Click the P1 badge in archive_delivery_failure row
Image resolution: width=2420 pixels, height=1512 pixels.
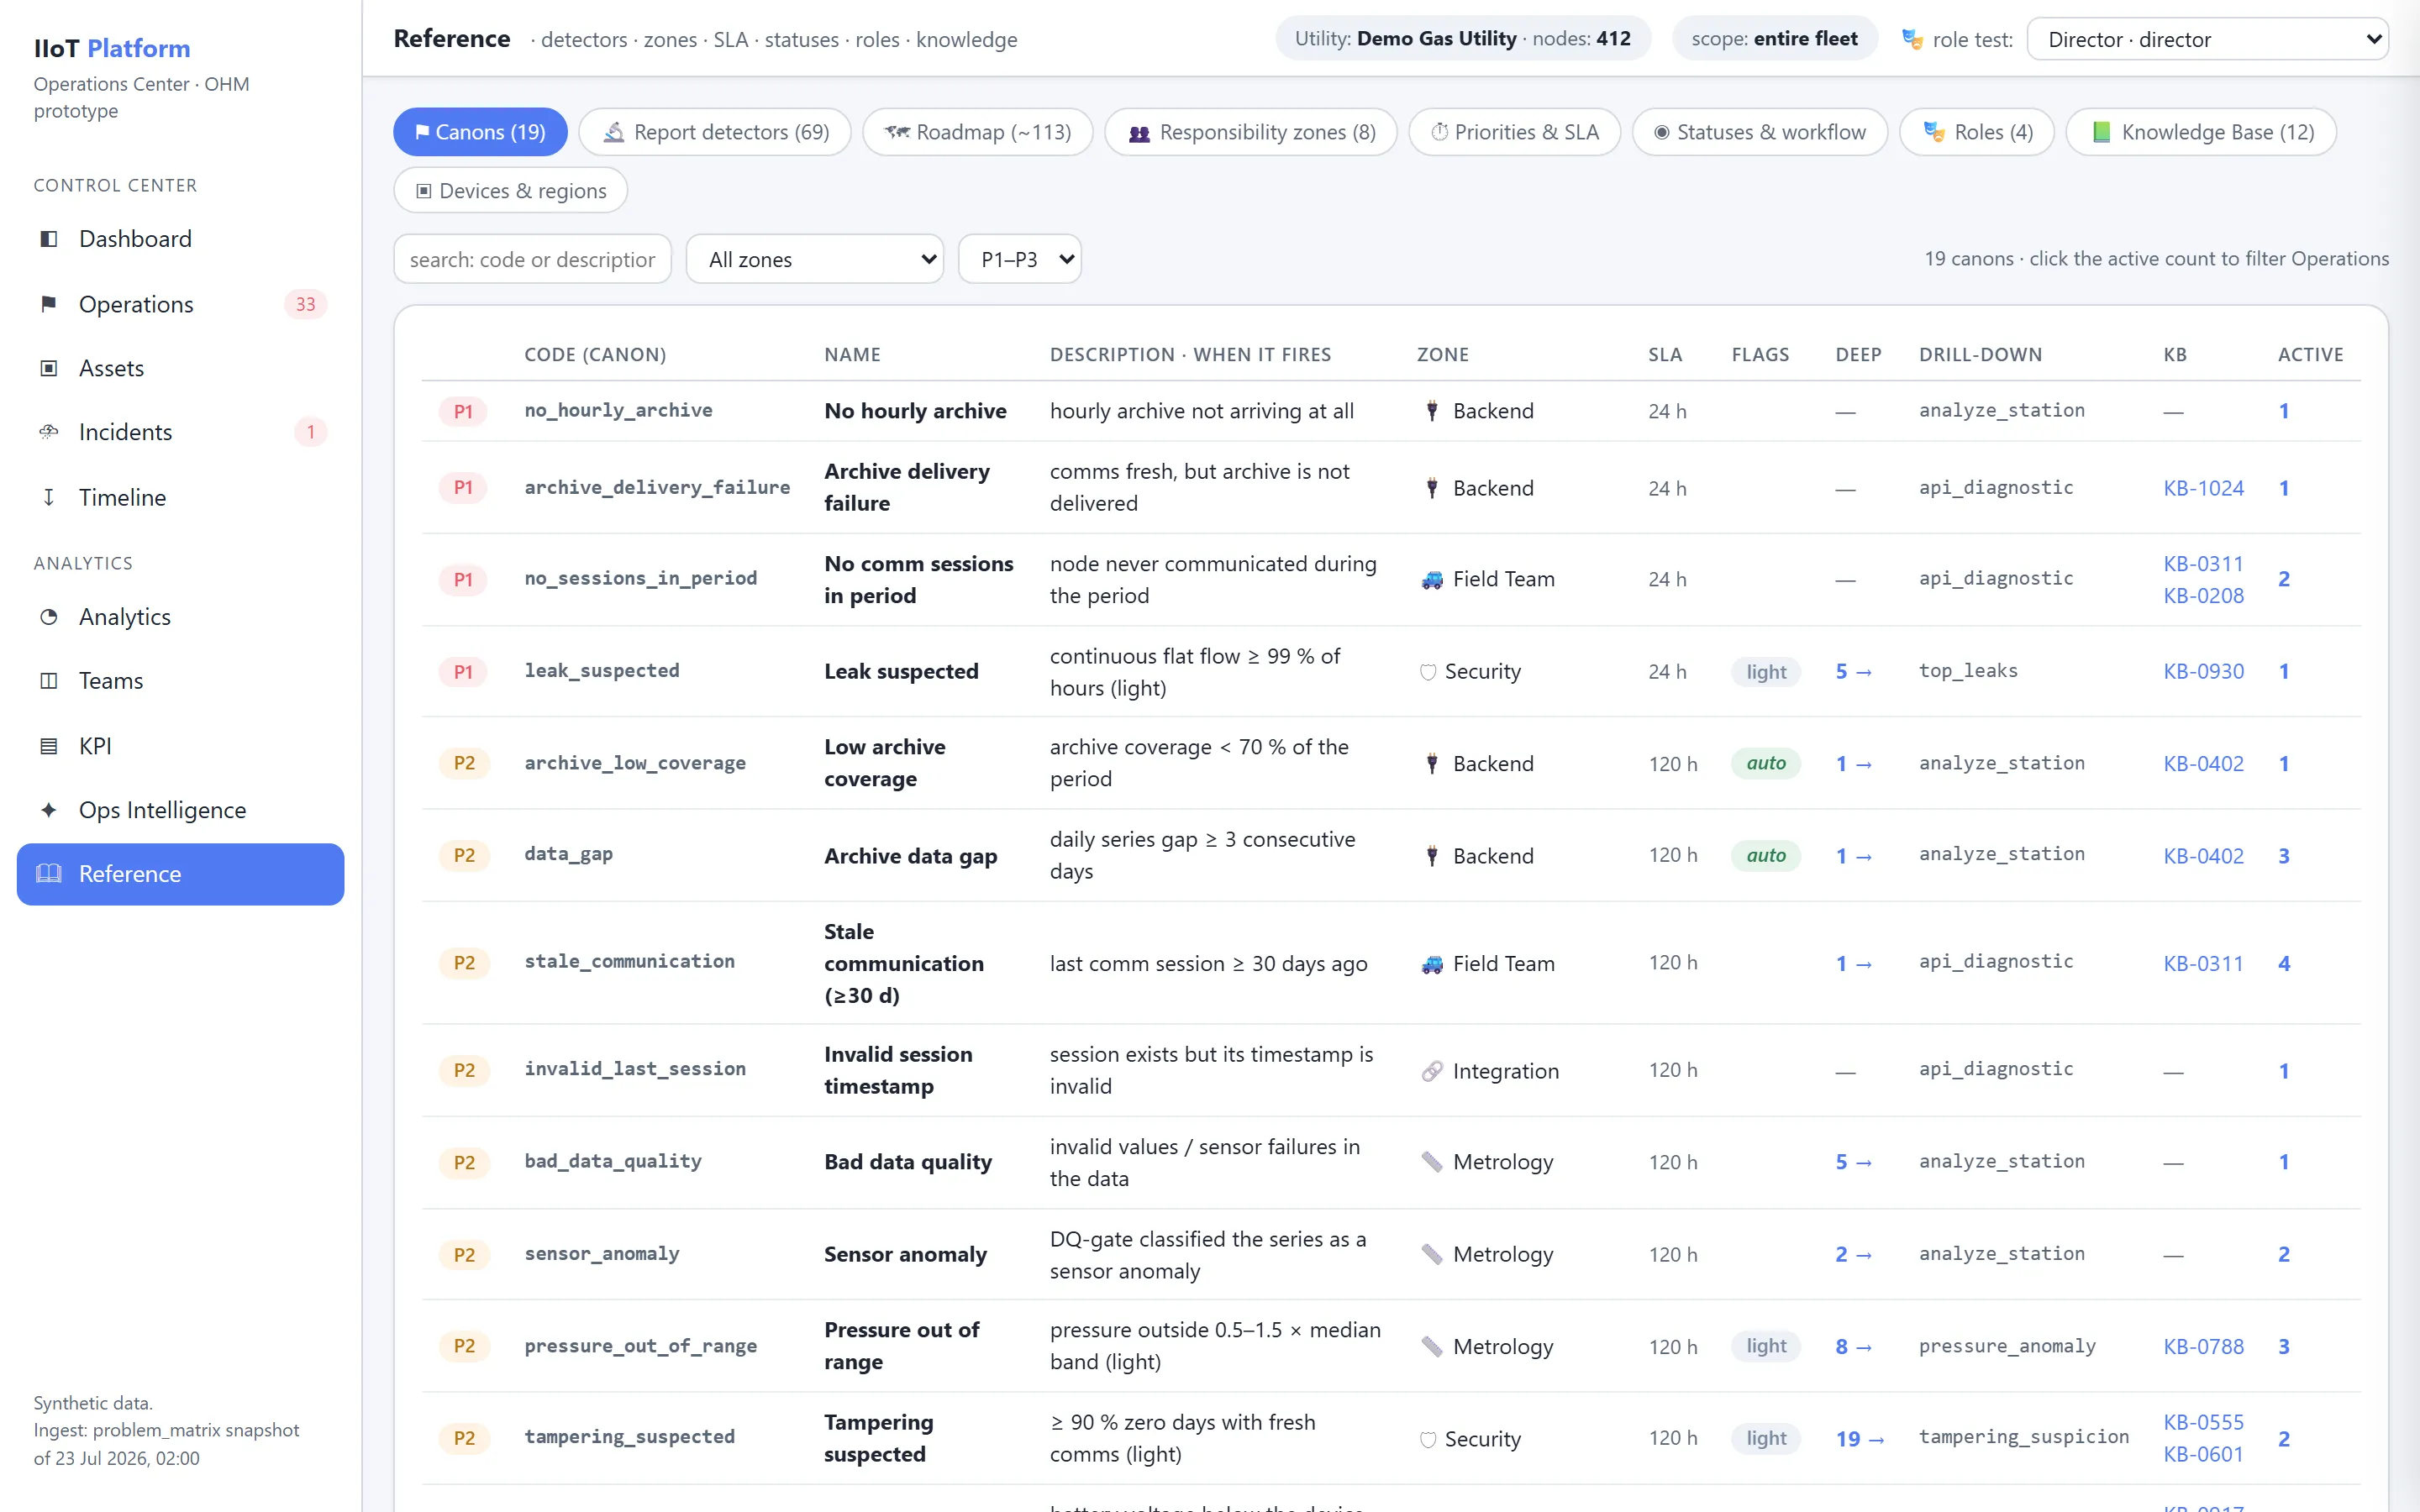[463, 488]
